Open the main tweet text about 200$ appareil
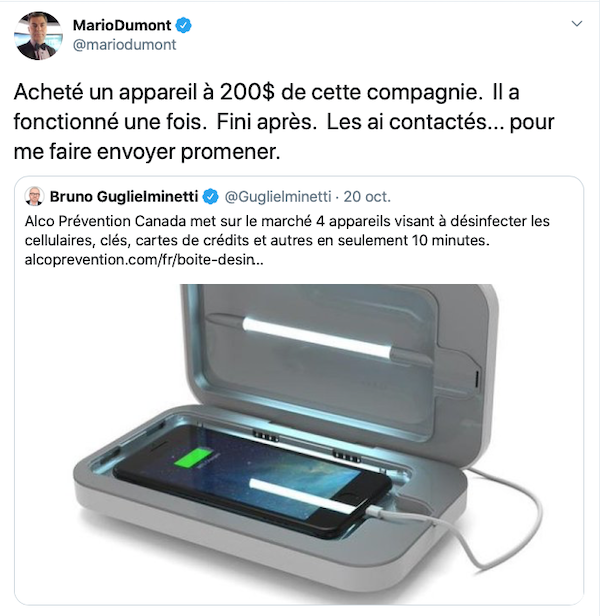 (x=284, y=122)
